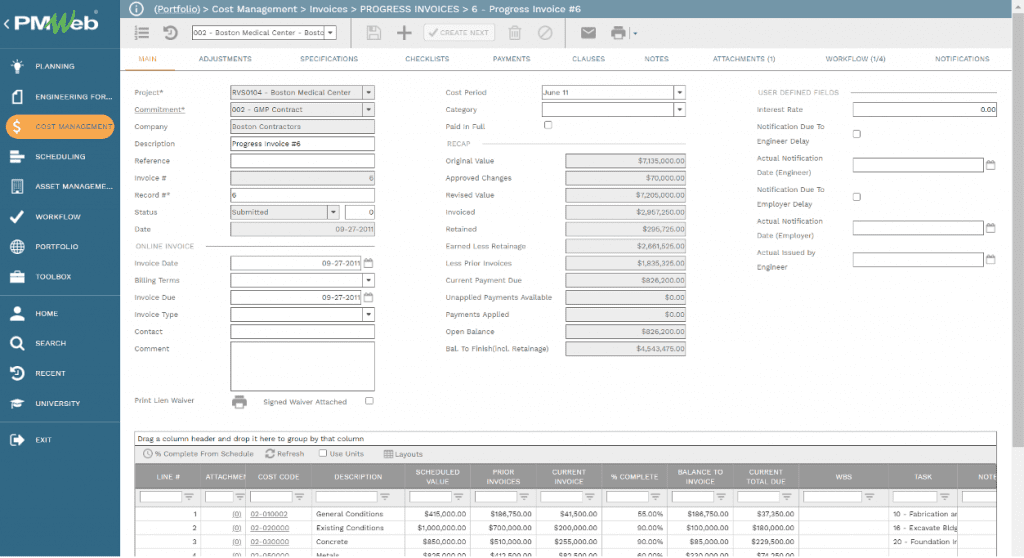Image resolution: width=1024 pixels, height=558 pixels.
Task: Collapse the sidebar using PMWeb back arrow
Action: point(7,24)
